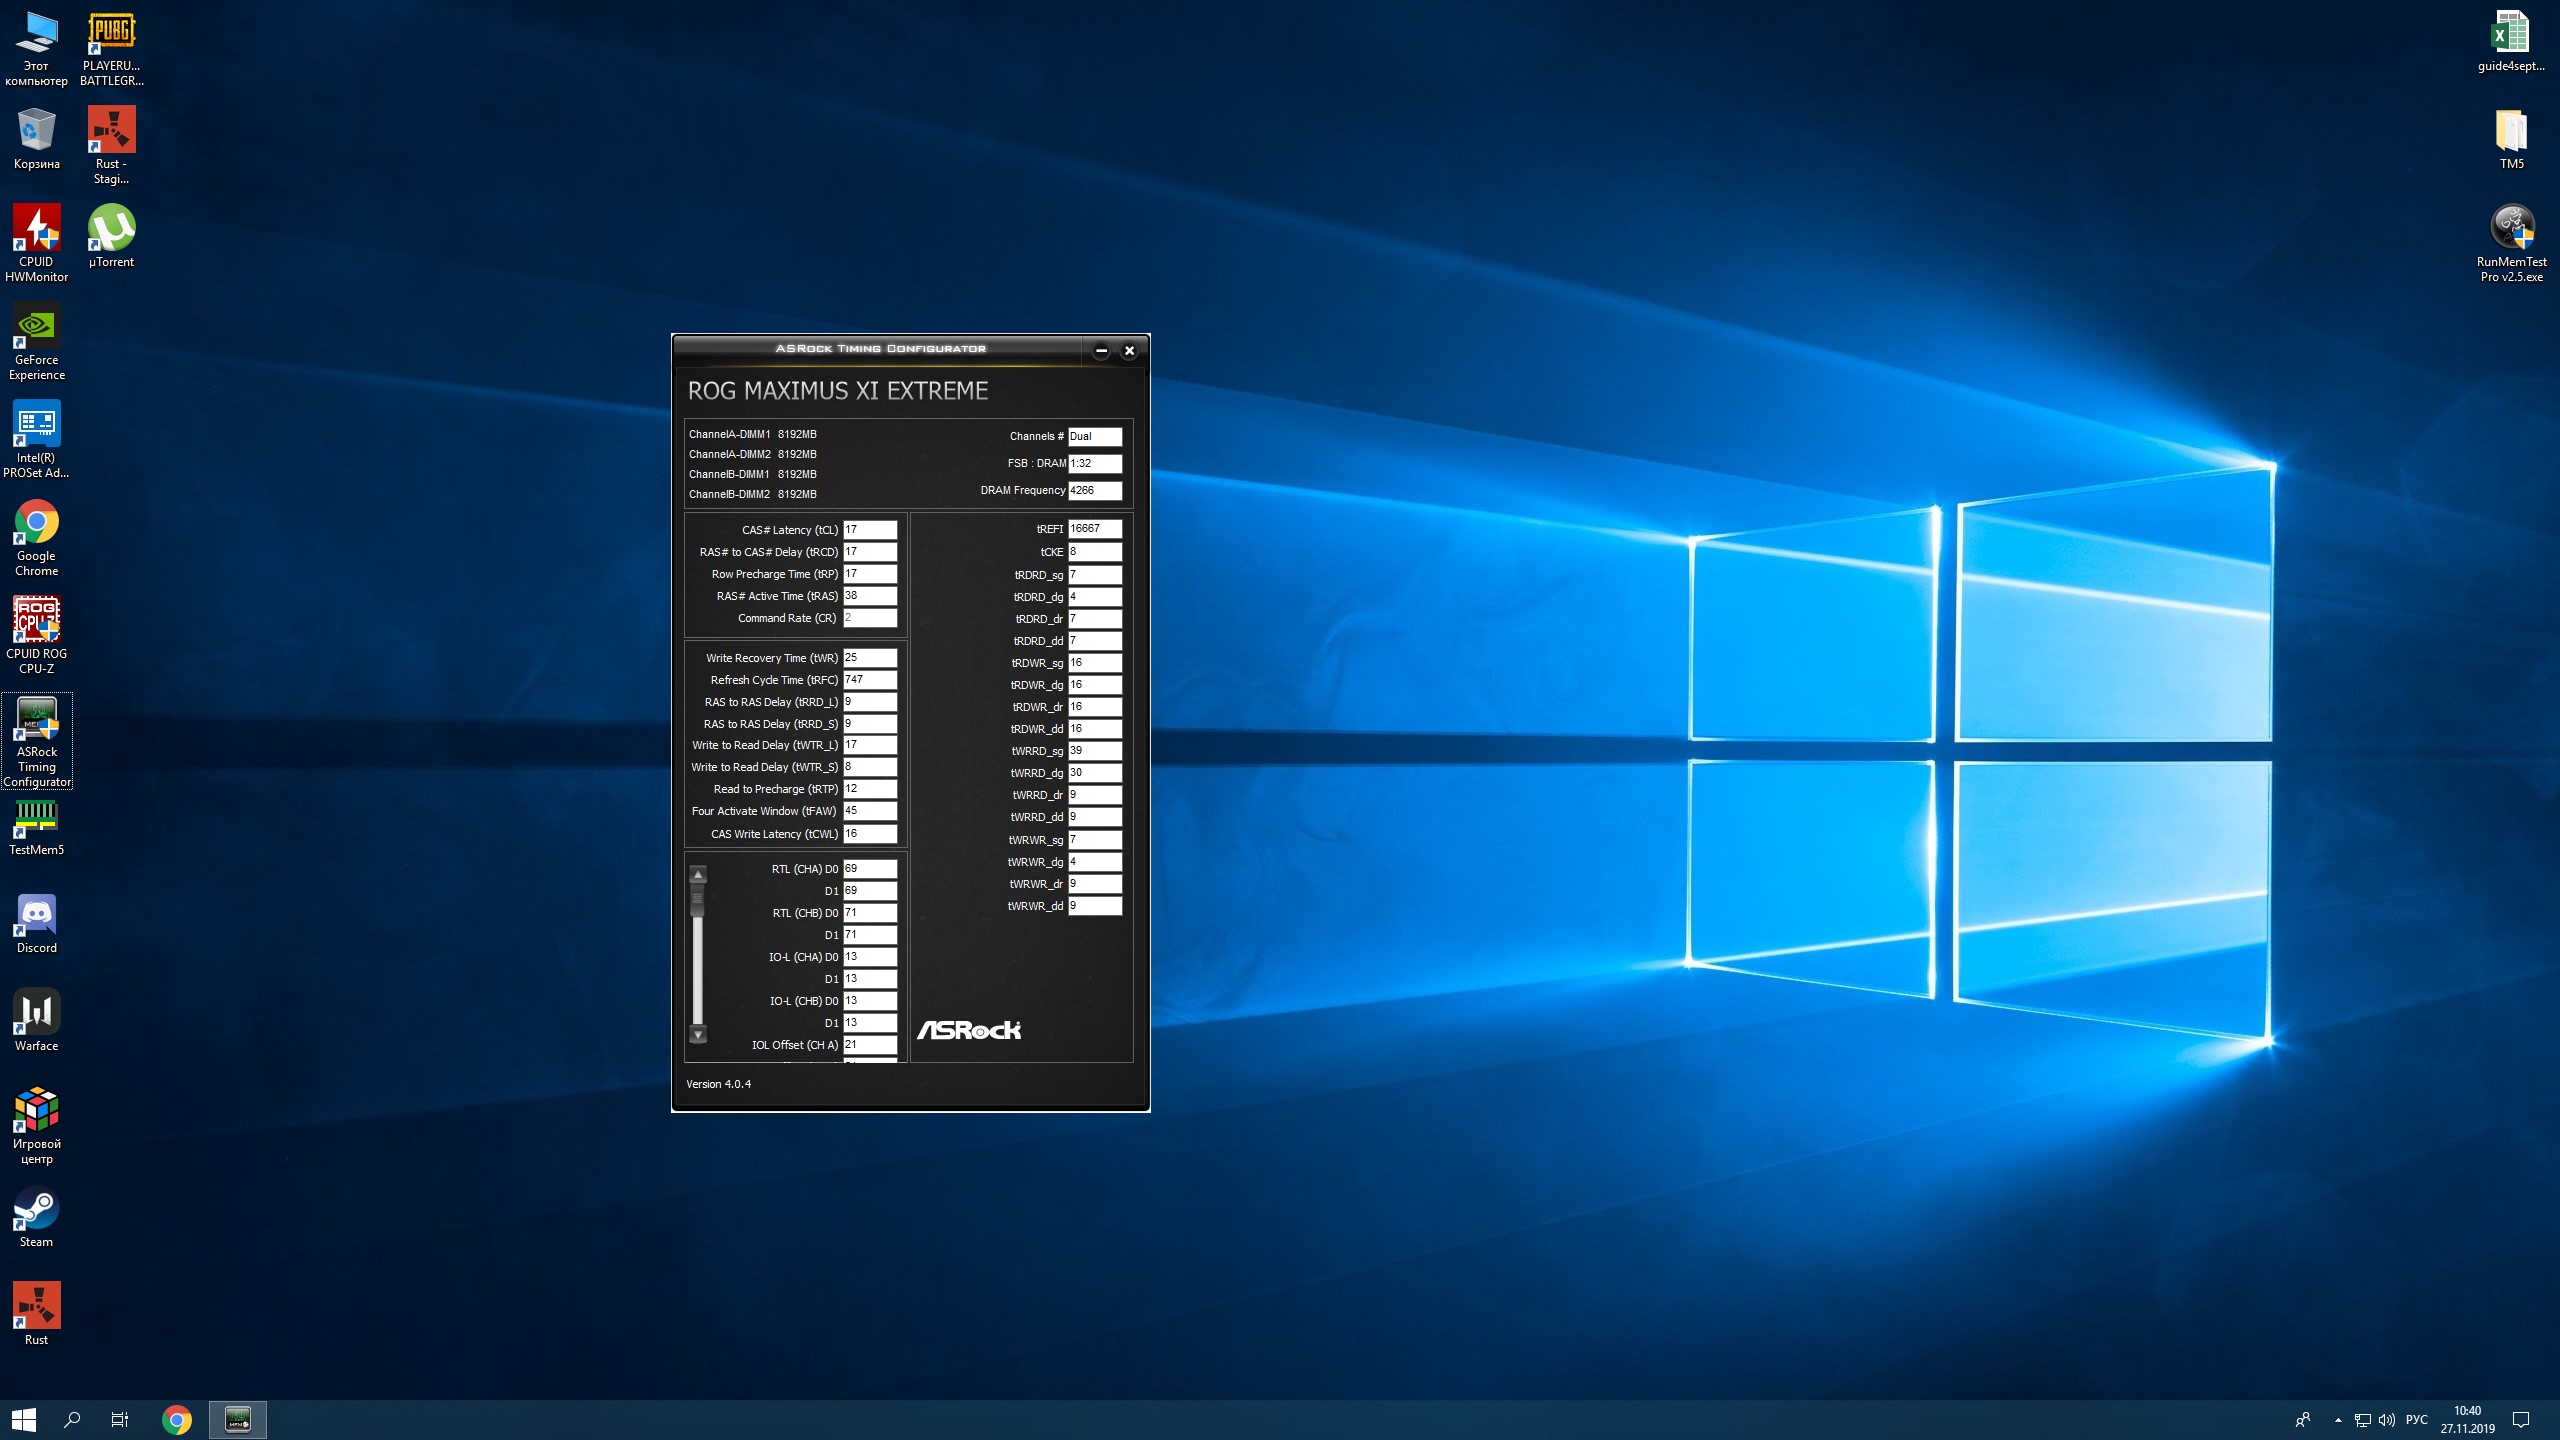Screen dimensions: 2560x1440
Task: Open the Корзина recycle bin
Action: click(37, 139)
